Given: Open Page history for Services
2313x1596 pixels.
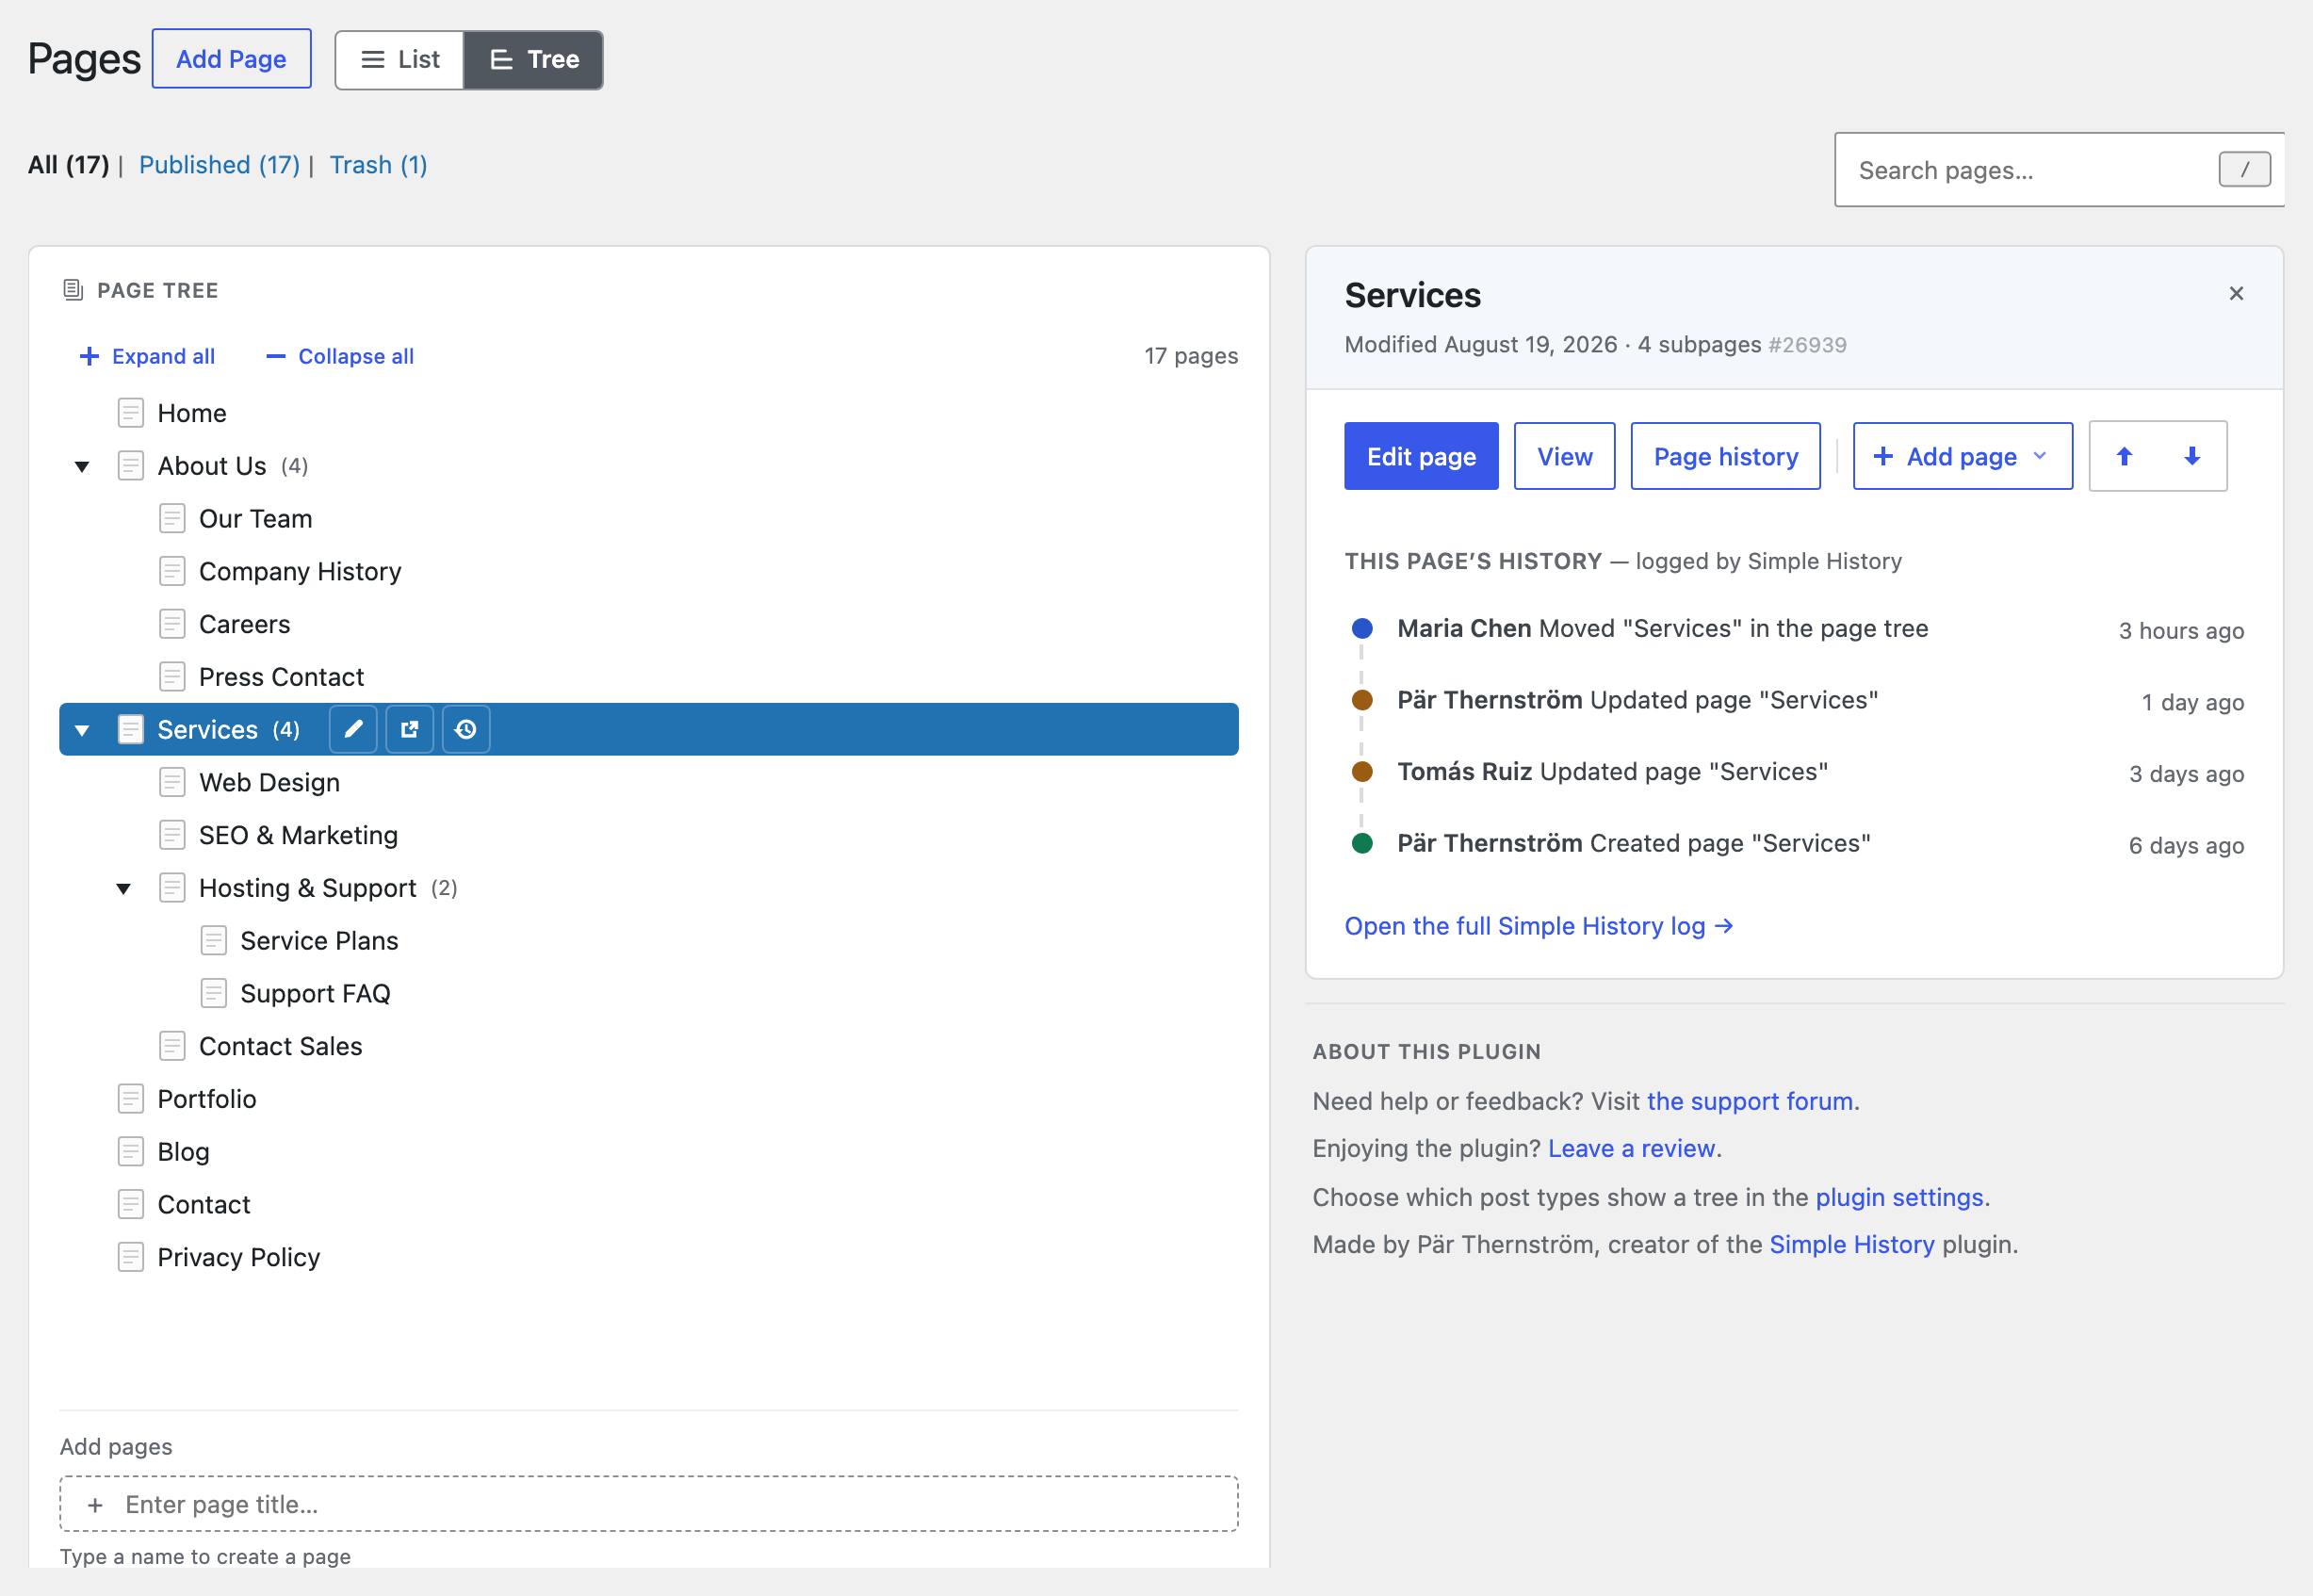Looking at the screenshot, I should (x=1725, y=456).
